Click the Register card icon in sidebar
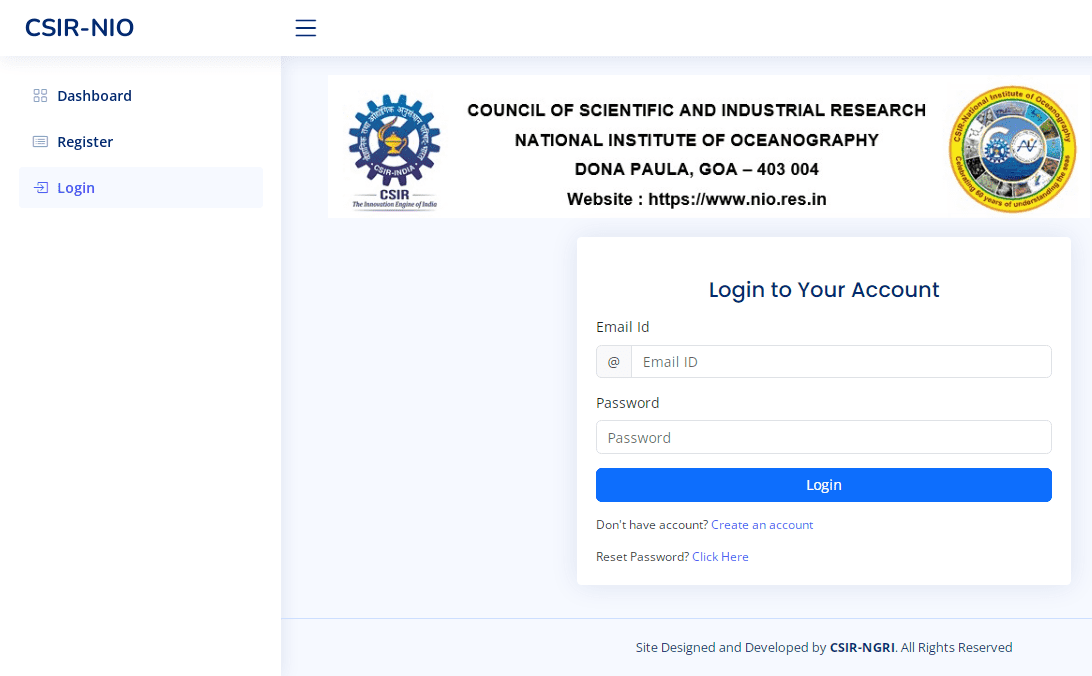 pyautogui.click(x=40, y=142)
